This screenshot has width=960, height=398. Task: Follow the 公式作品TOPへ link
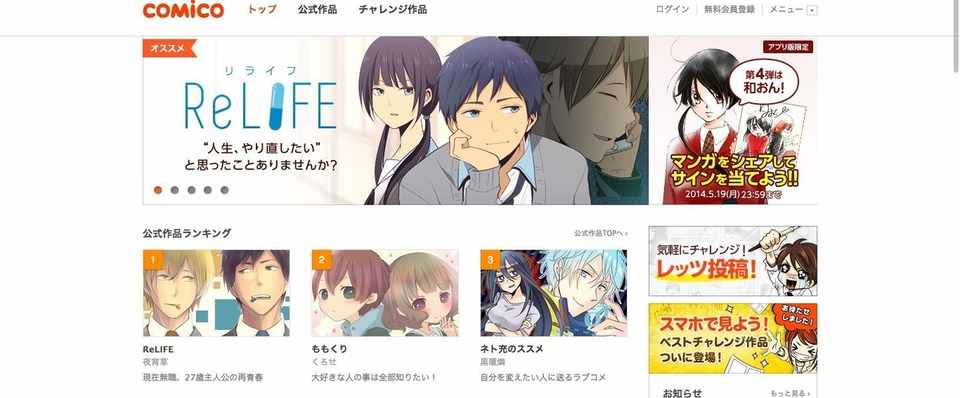(601, 233)
